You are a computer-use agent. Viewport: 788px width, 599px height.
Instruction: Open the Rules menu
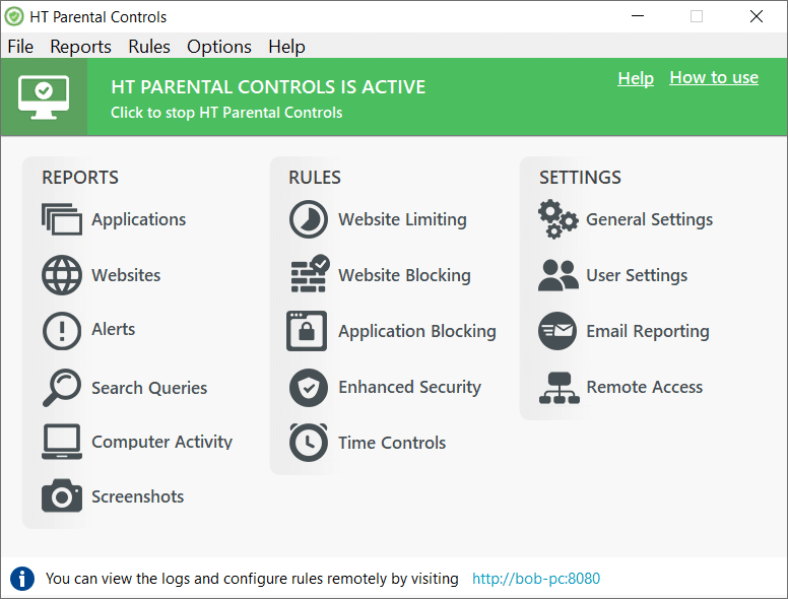pos(149,47)
